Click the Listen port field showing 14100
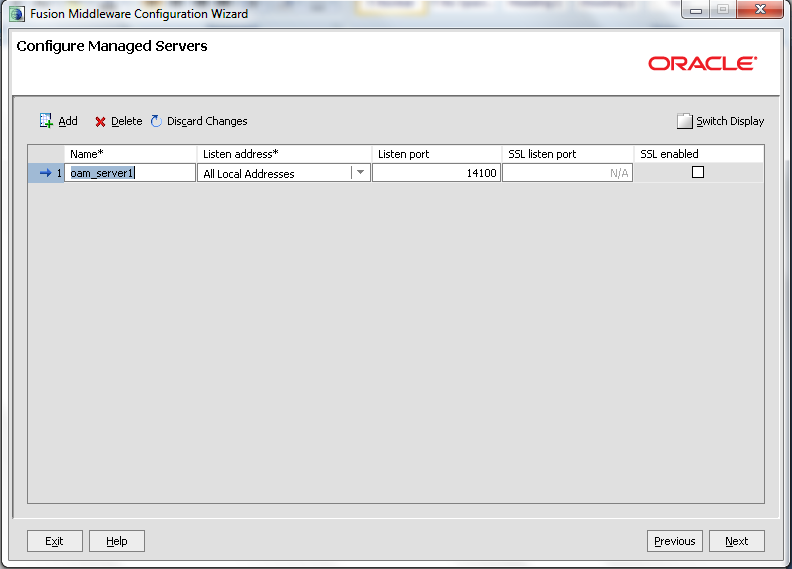 436,173
